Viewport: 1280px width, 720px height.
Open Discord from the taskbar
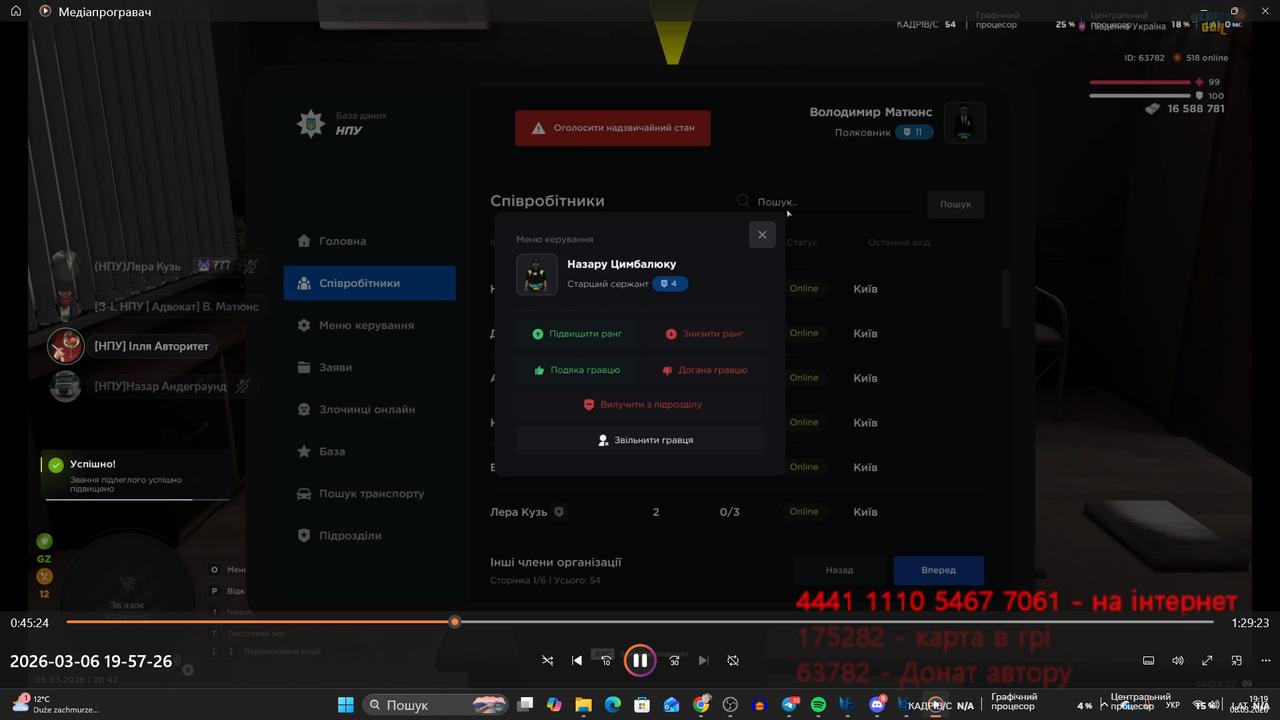tap(878, 705)
